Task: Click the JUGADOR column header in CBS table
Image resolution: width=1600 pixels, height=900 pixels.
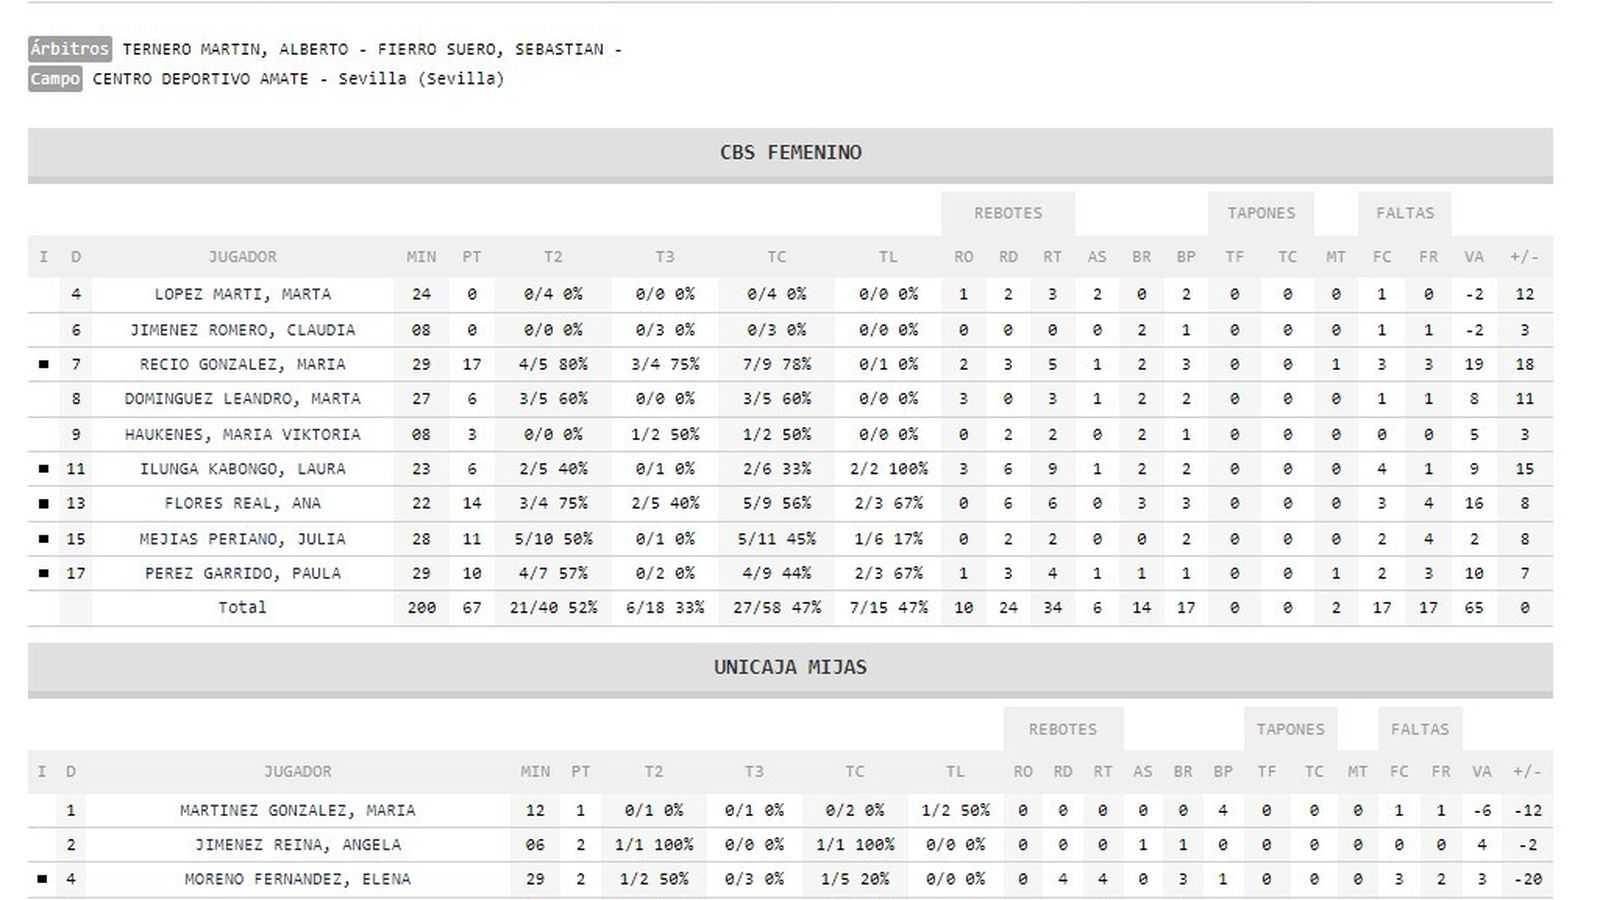Action: pyautogui.click(x=242, y=257)
